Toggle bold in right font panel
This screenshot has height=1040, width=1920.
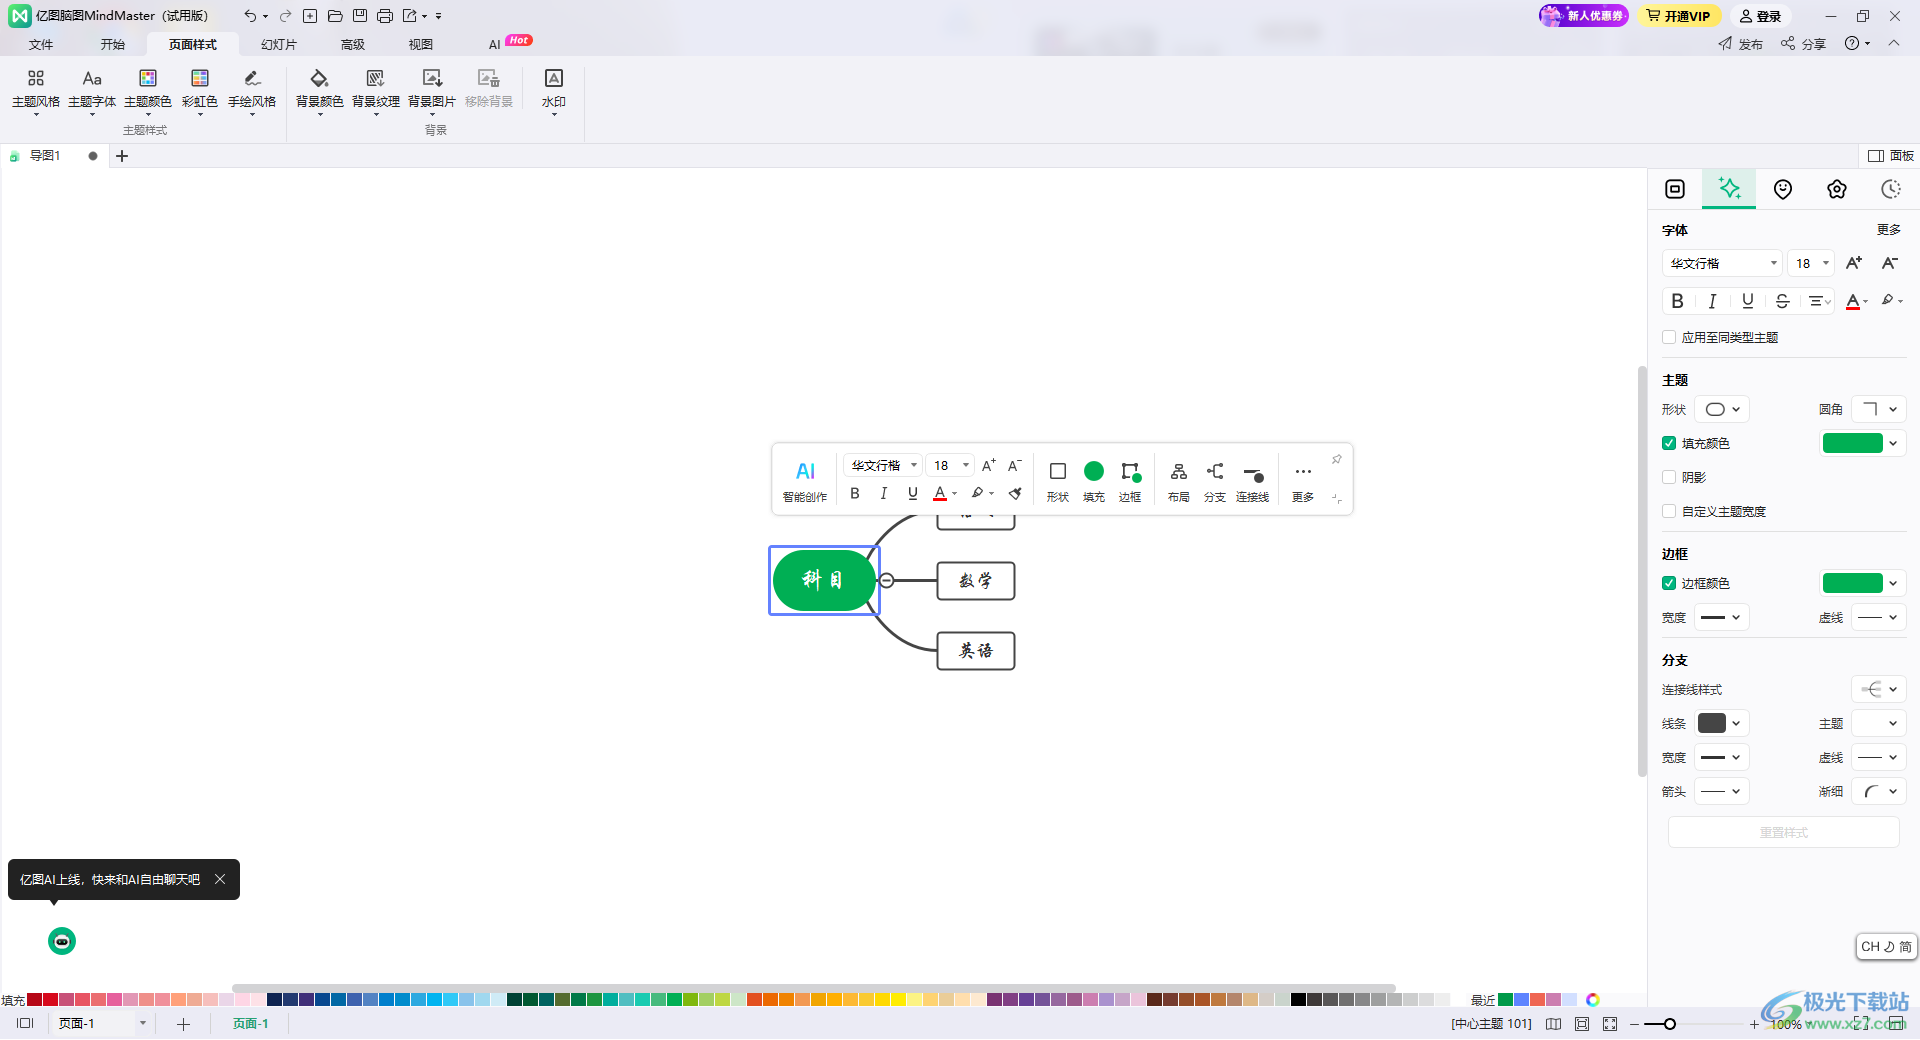1677,301
